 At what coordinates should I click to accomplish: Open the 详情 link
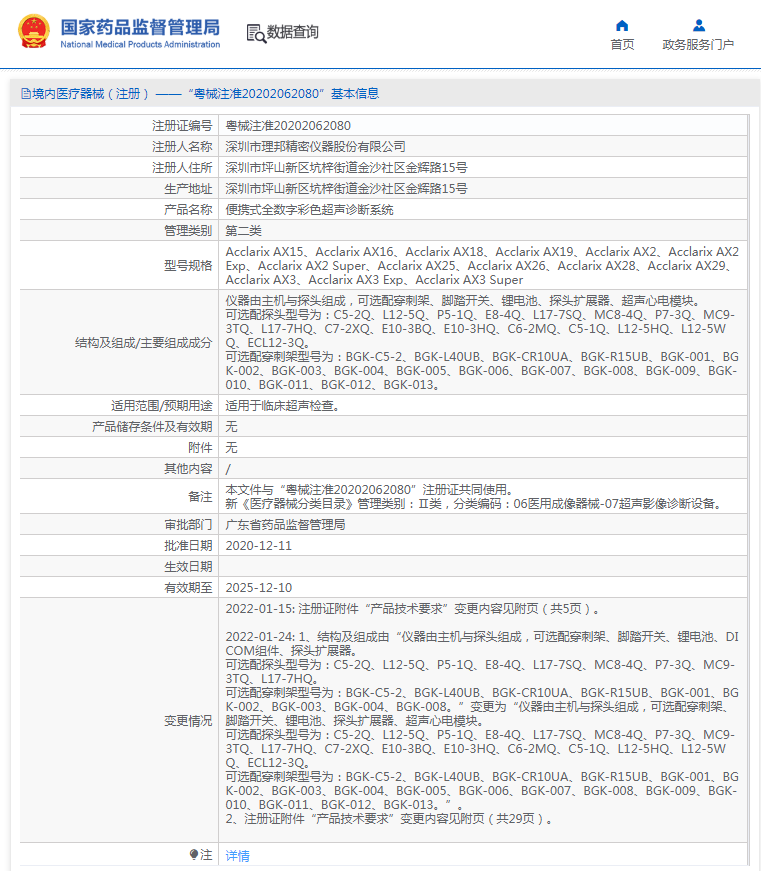coord(237,855)
